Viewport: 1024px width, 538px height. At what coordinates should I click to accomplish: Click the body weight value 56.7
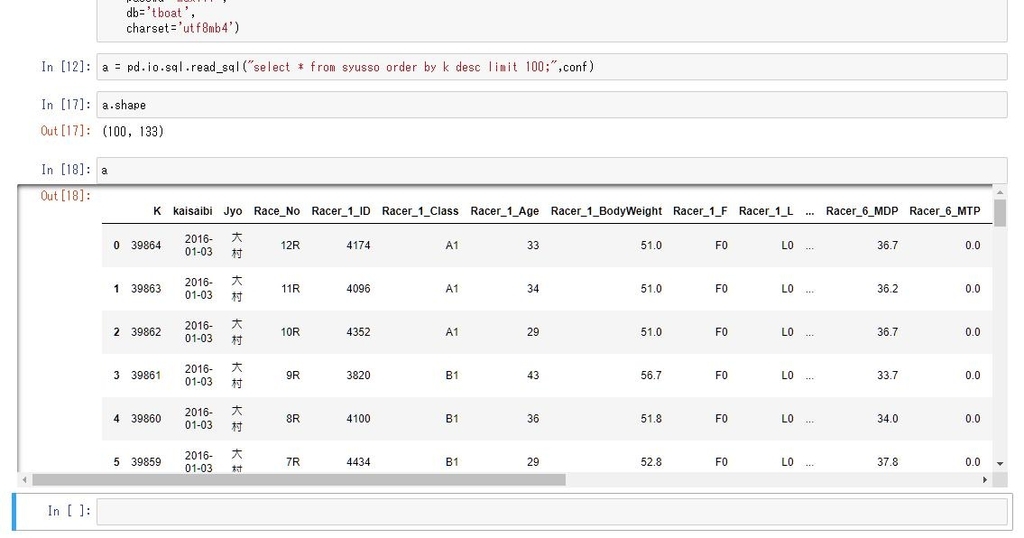pos(651,375)
